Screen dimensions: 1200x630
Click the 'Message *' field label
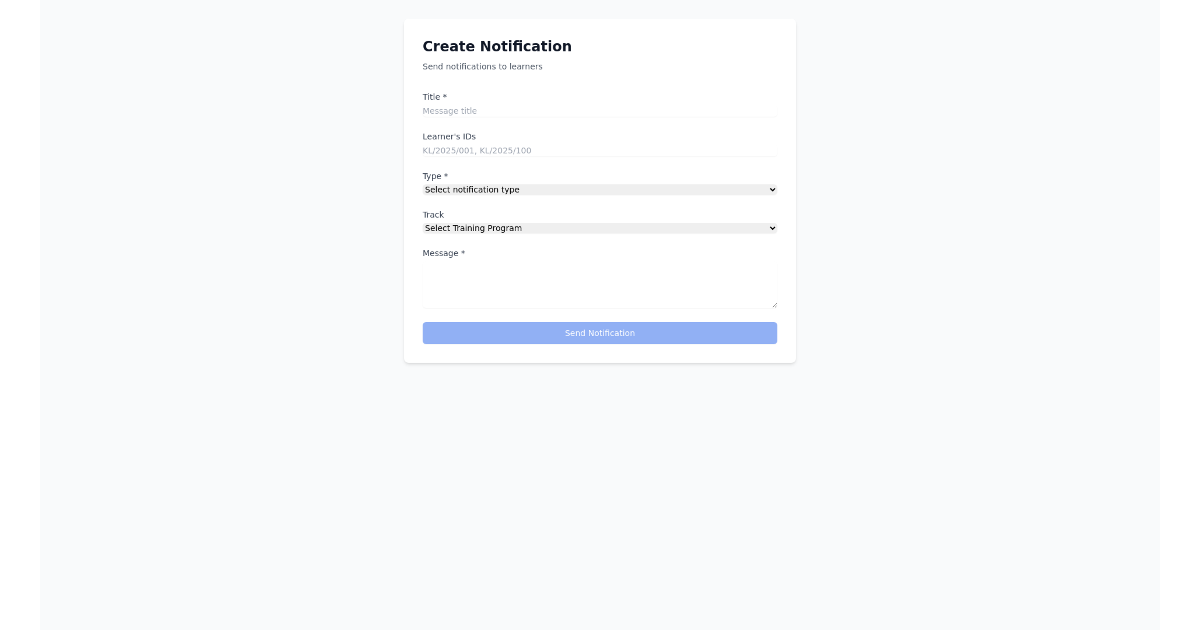tap(442, 253)
